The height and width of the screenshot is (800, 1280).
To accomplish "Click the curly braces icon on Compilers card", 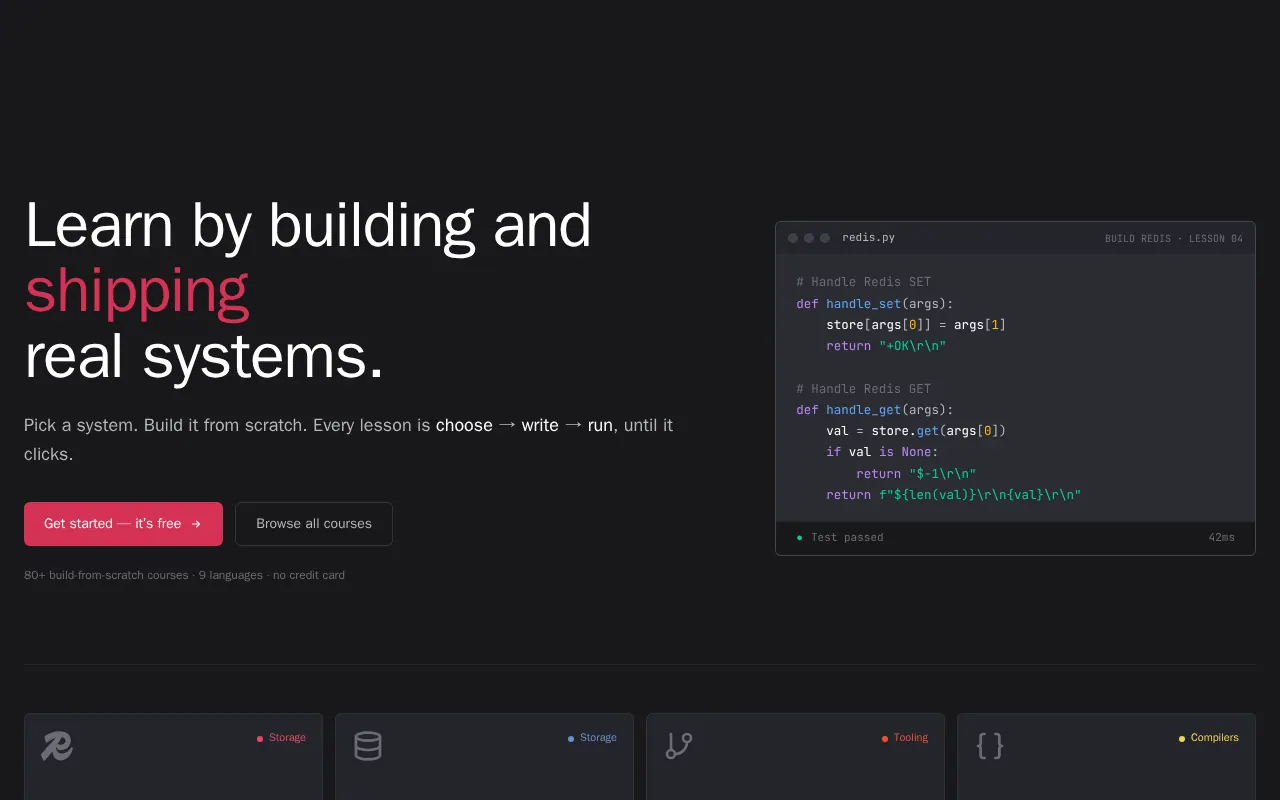I will [990, 746].
